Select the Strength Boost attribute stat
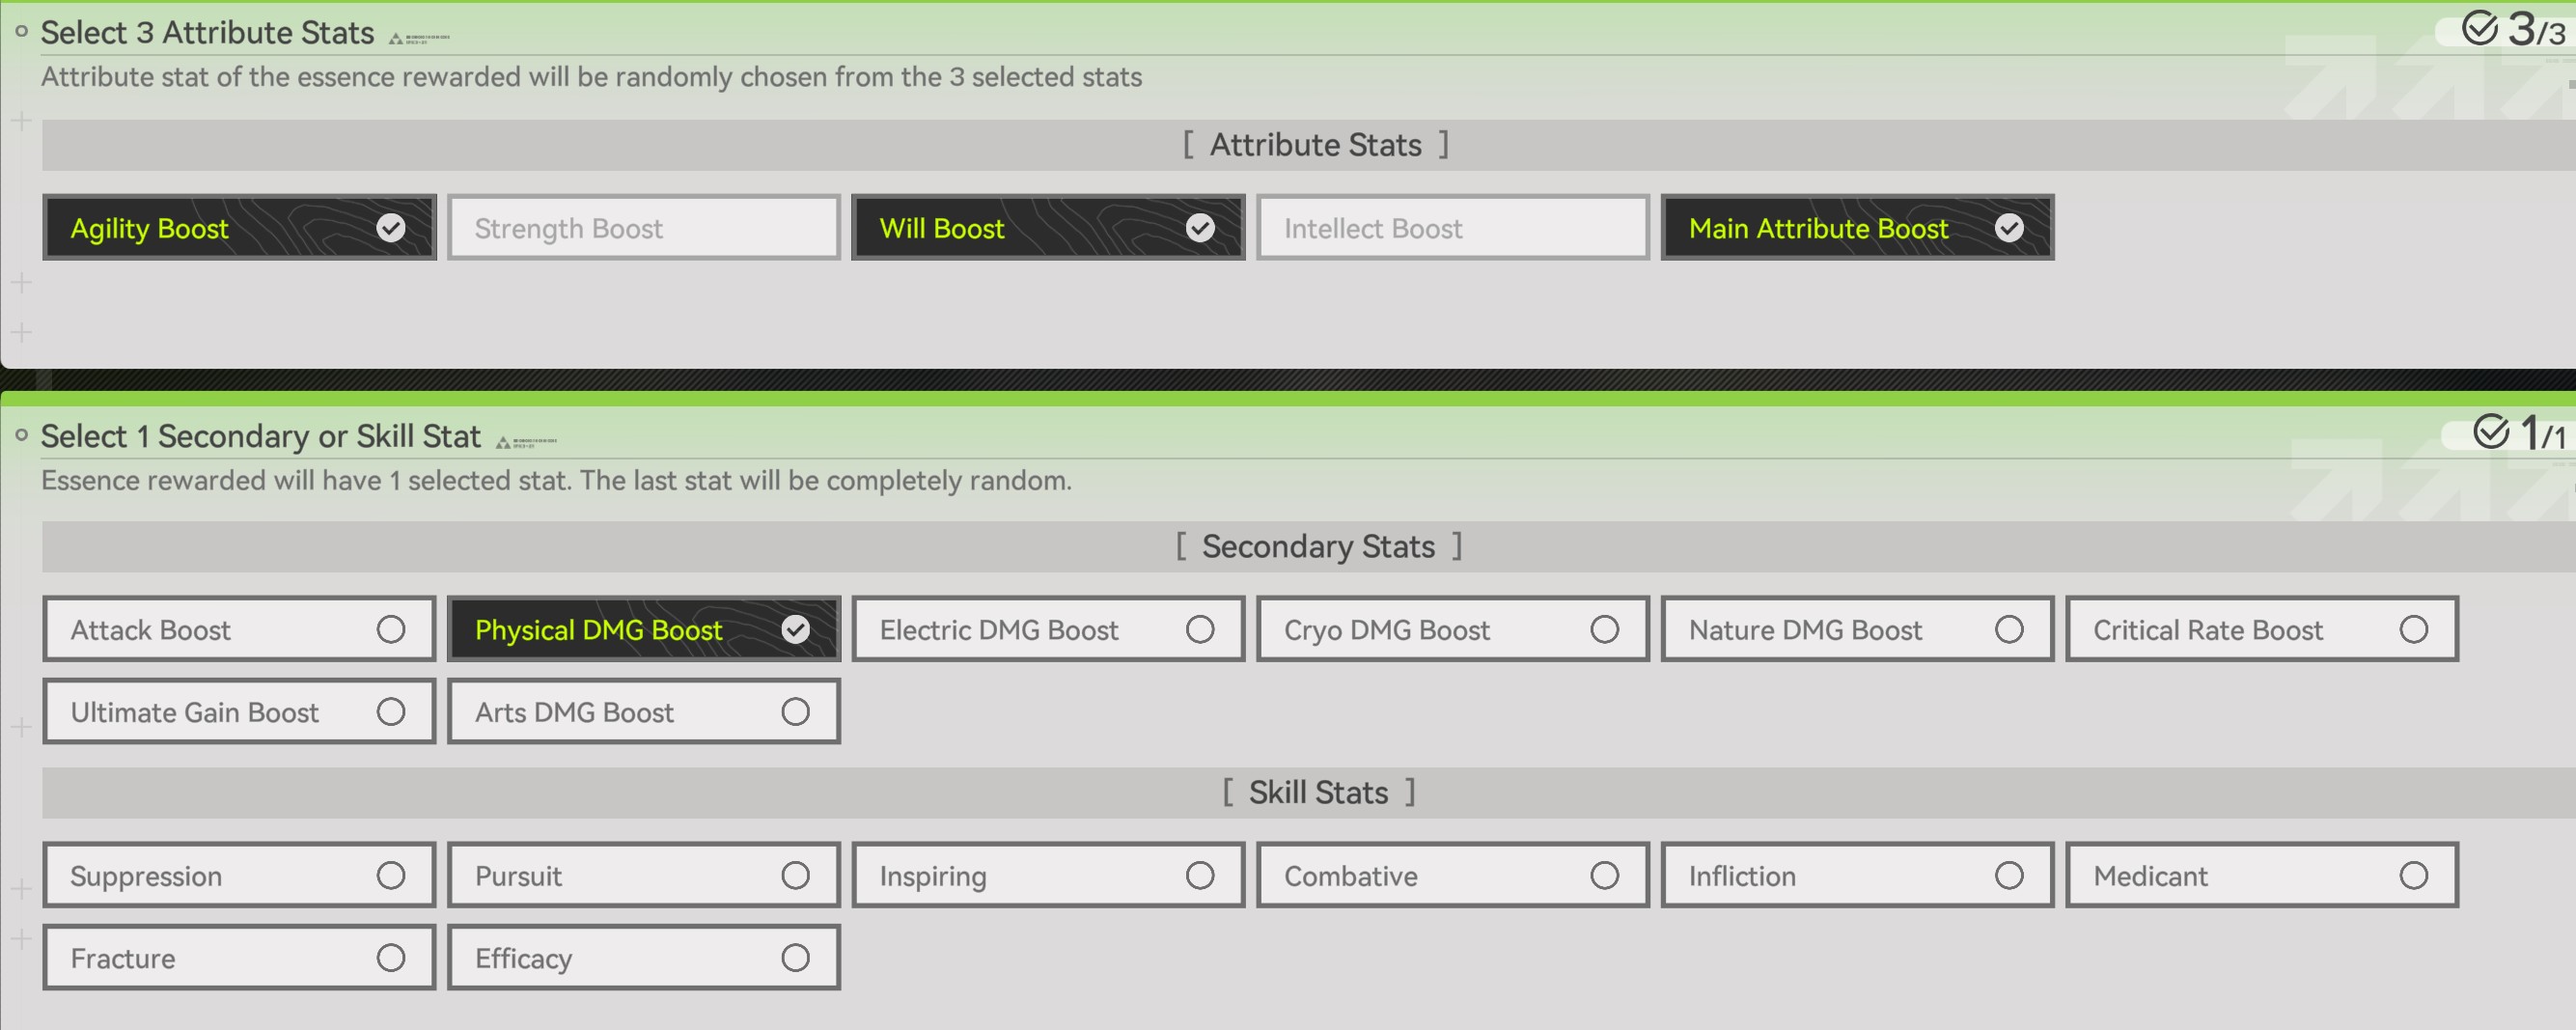The width and height of the screenshot is (2576, 1030). point(643,228)
